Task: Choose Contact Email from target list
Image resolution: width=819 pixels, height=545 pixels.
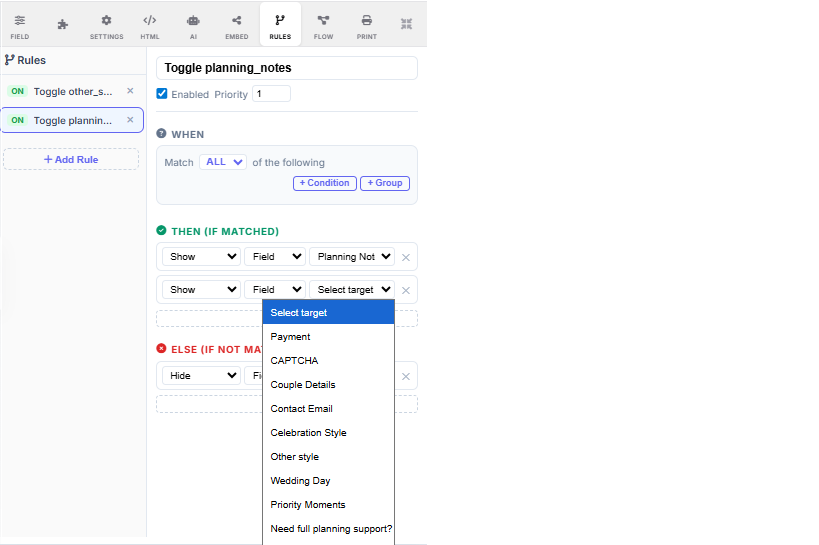Action: 329,409
